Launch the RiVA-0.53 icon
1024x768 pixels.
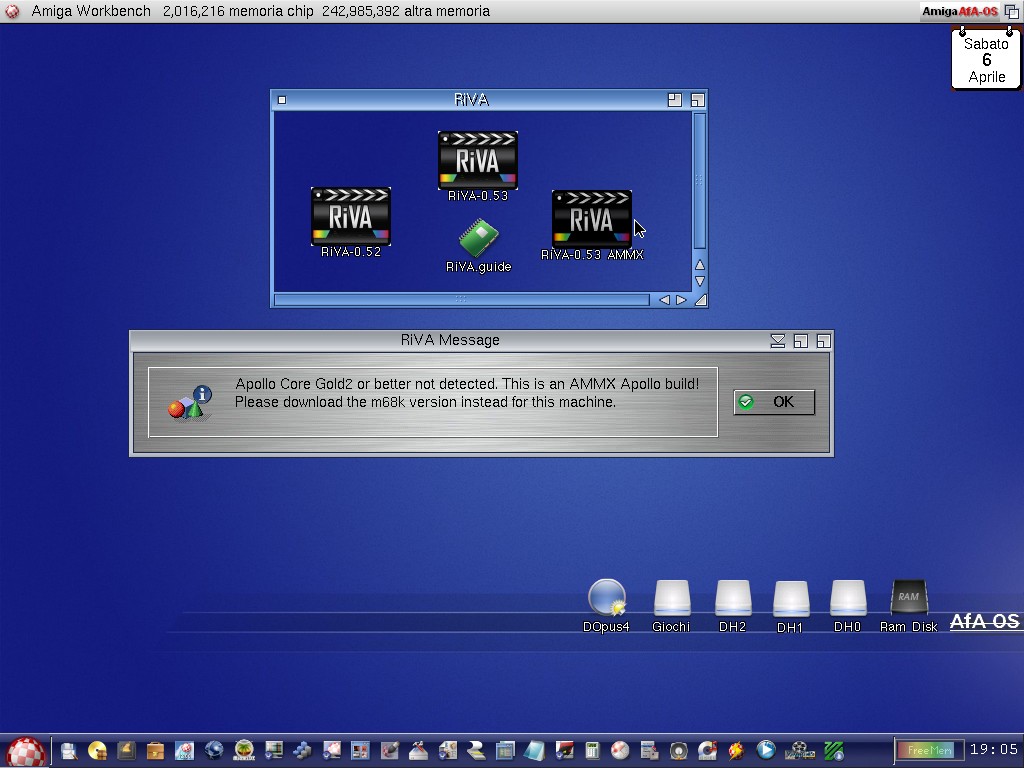pos(477,161)
